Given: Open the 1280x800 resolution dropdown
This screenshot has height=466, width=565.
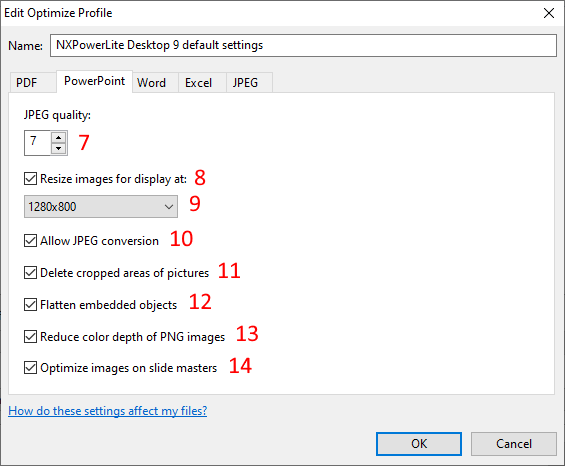Looking at the screenshot, I should pos(101,207).
